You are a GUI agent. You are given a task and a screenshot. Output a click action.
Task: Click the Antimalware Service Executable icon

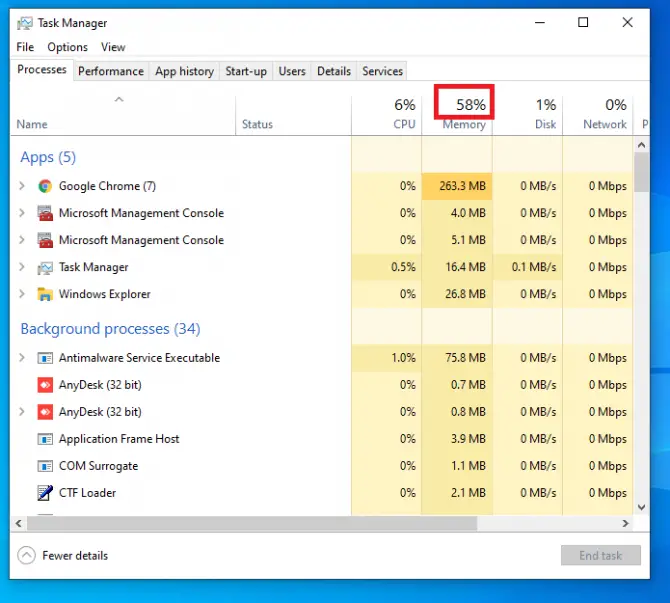pyautogui.click(x=45, y=358)
